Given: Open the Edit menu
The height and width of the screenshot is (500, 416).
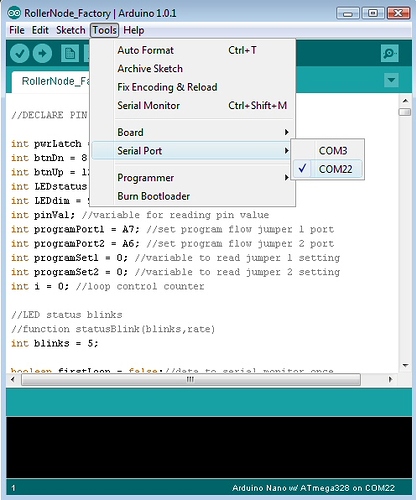Looking at the screenshot, I should [x=40, y=30].
